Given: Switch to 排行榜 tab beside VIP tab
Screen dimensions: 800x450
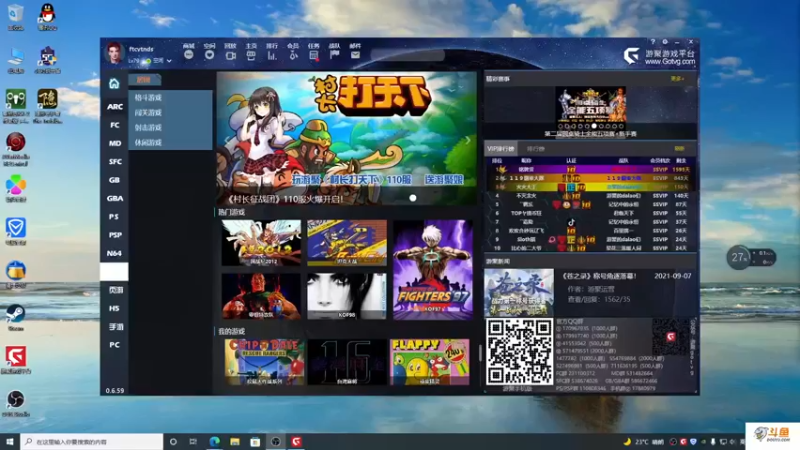Looking at the screenshot, I should tap(536, 149).
